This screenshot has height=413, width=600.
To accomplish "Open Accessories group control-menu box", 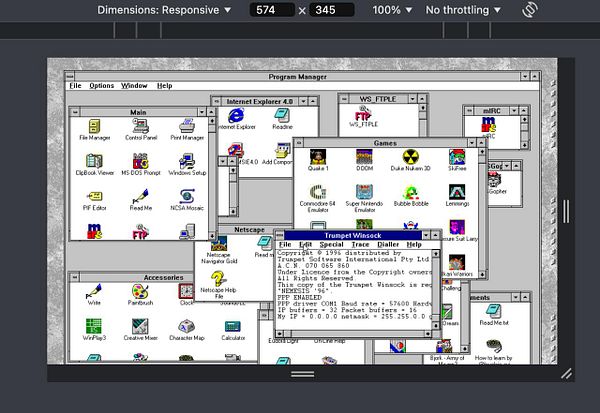I will (75, 277).
